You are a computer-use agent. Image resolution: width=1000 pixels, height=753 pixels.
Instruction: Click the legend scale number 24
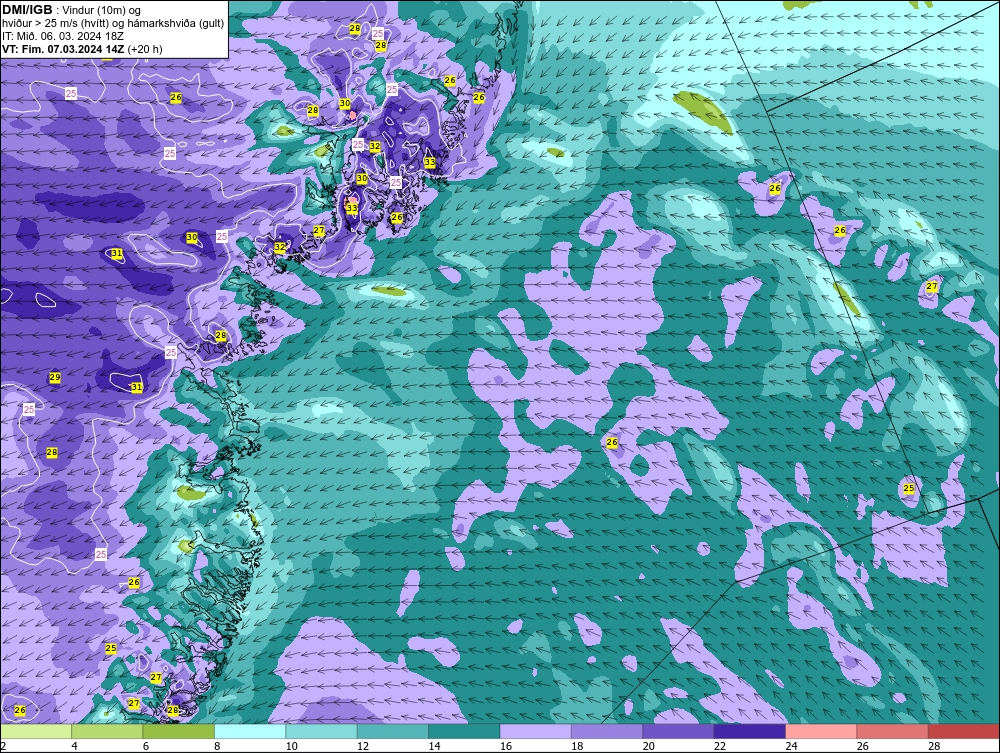point(791,746)
